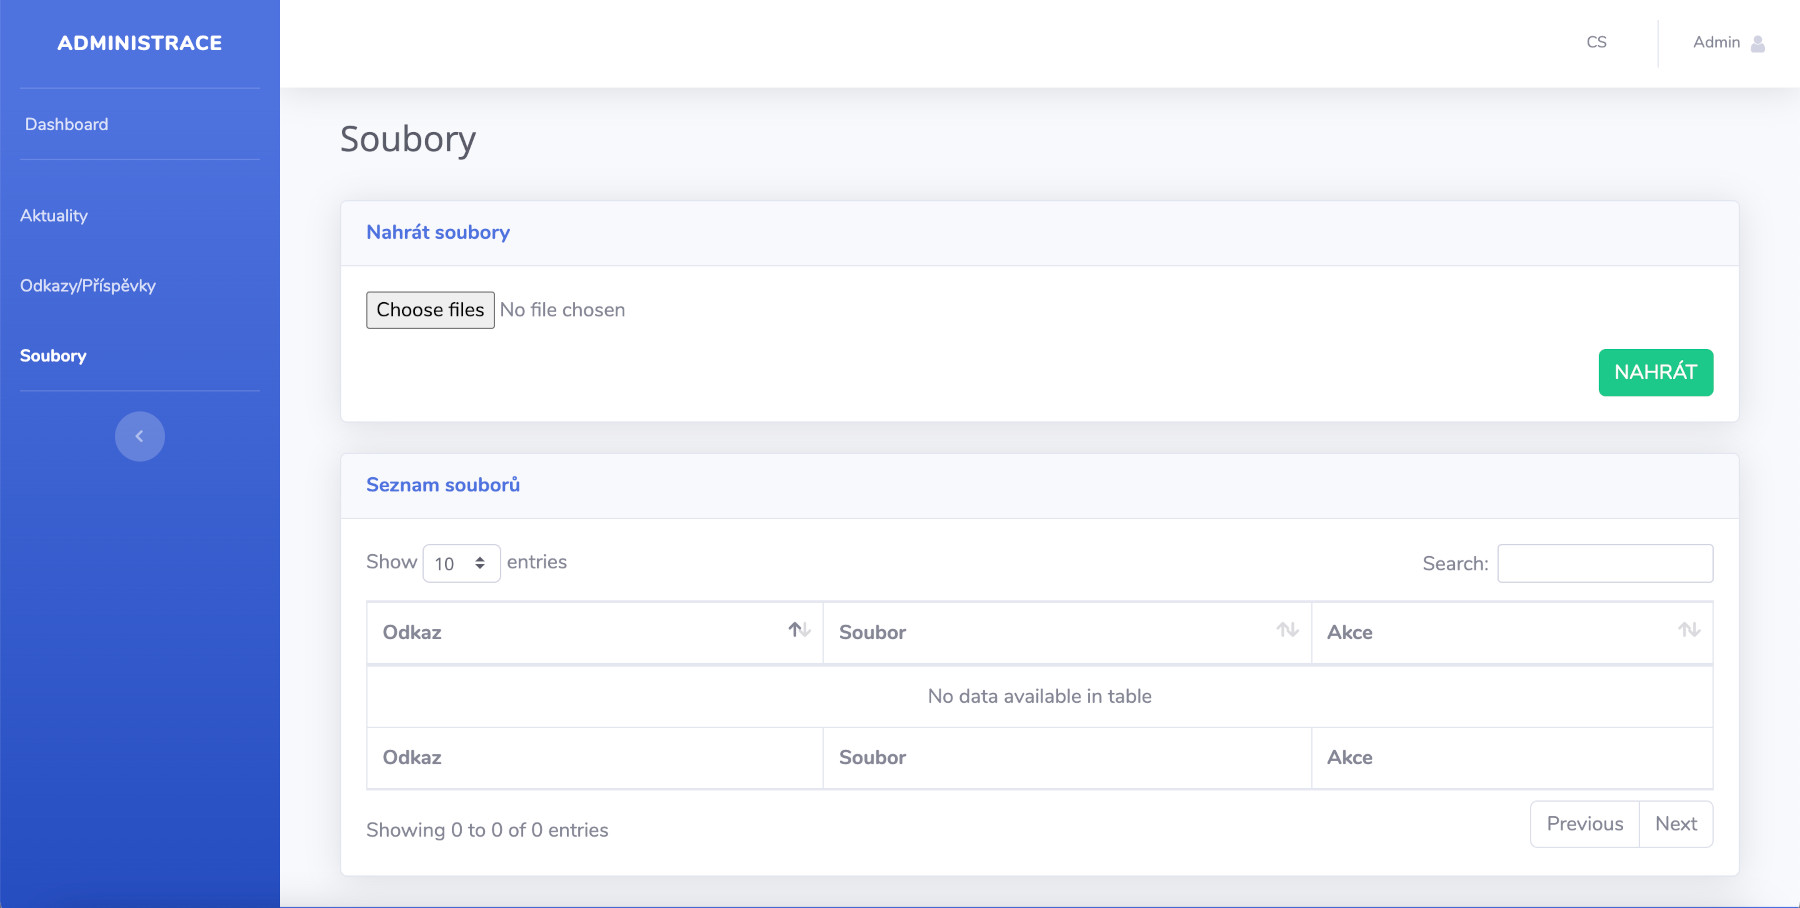The width and height of the screenshot is (1800, 908).
Task: Click the Soubor column header
Action: (x=872, y=633)
